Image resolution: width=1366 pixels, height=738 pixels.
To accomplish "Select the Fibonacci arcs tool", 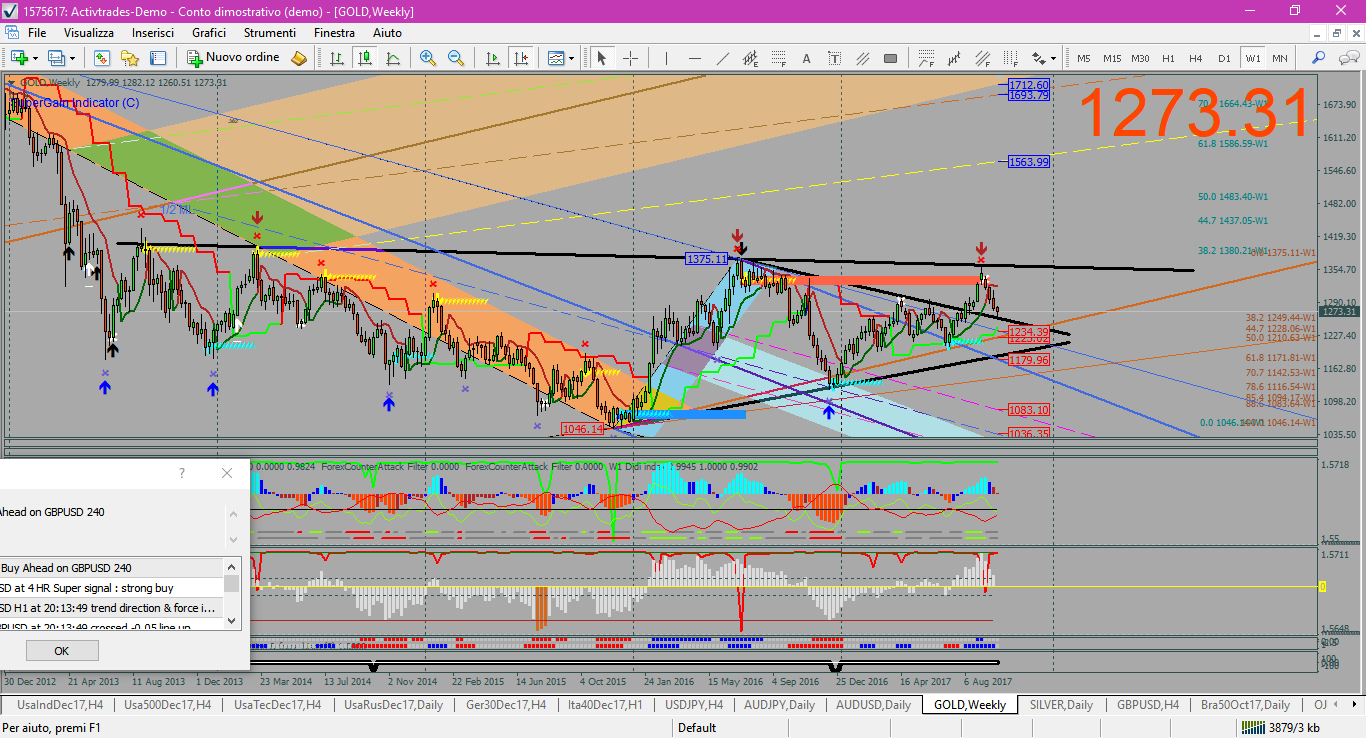I will (926, 58).
